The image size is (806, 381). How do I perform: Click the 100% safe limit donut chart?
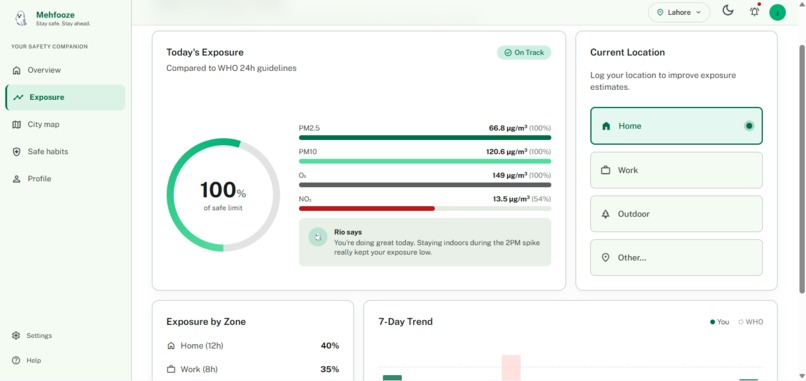pyautogui.click(x=223, y=195)
